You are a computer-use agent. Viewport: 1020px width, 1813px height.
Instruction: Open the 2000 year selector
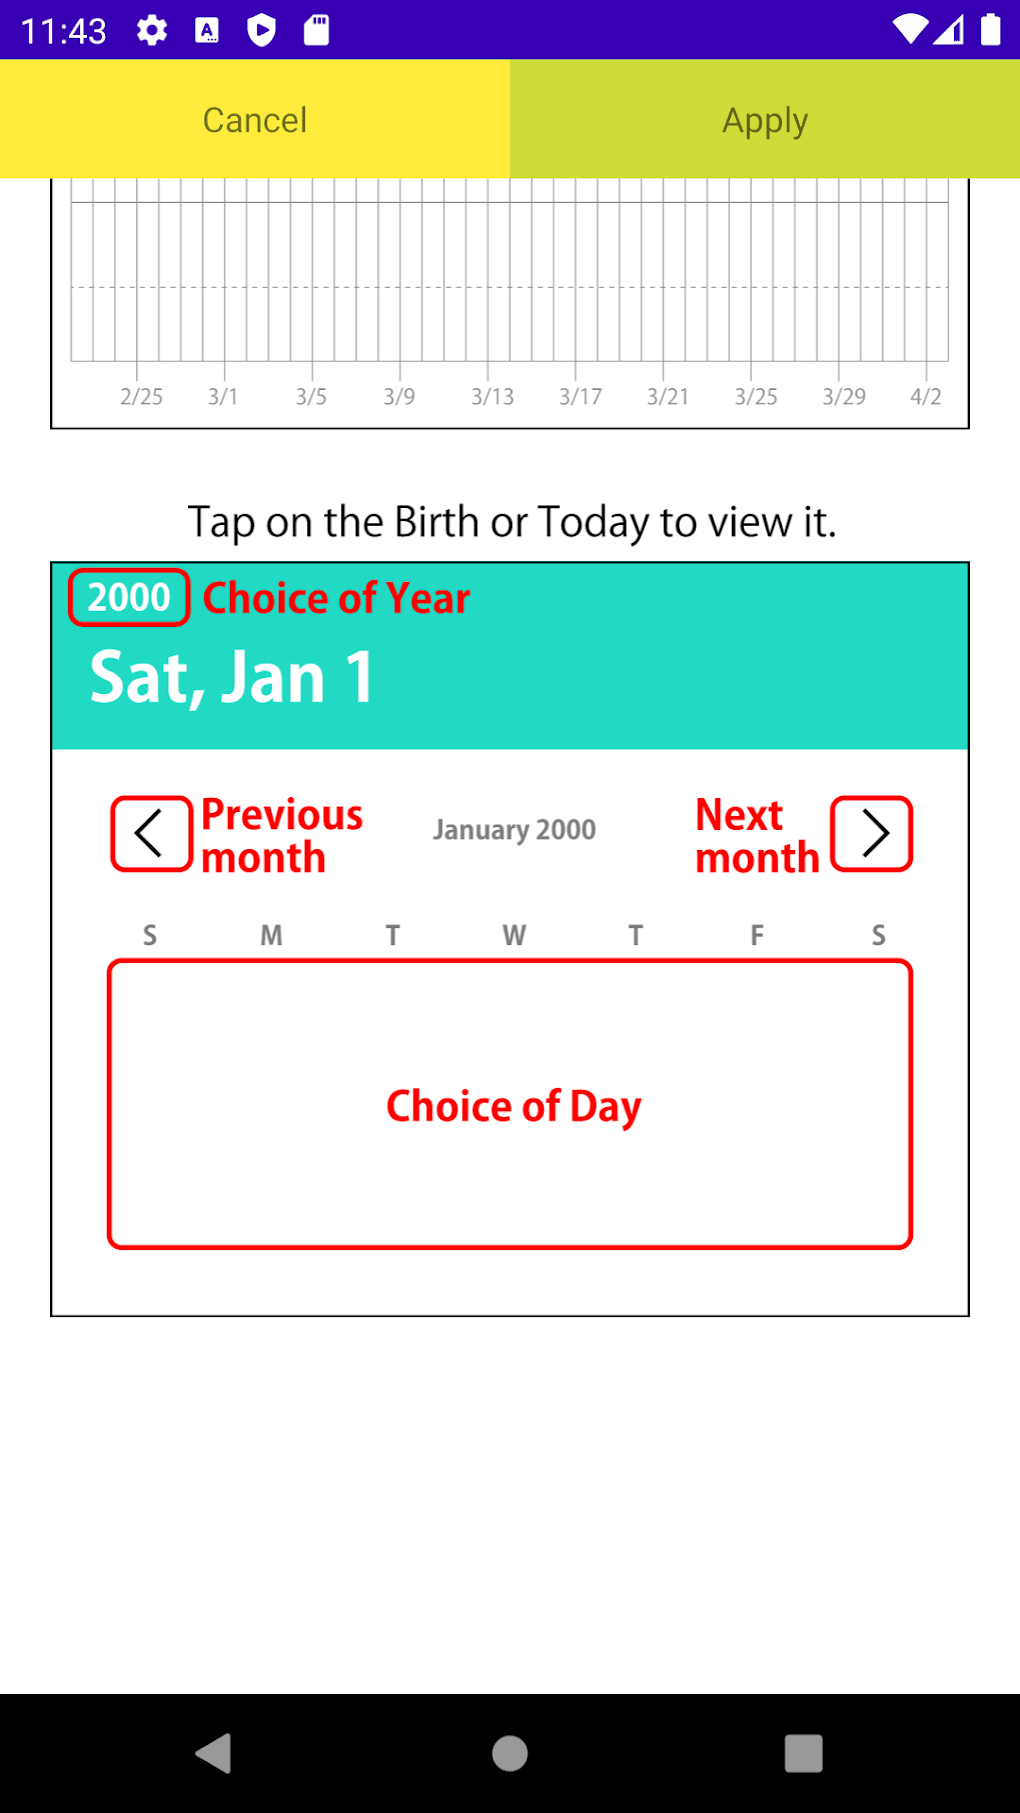129,598
